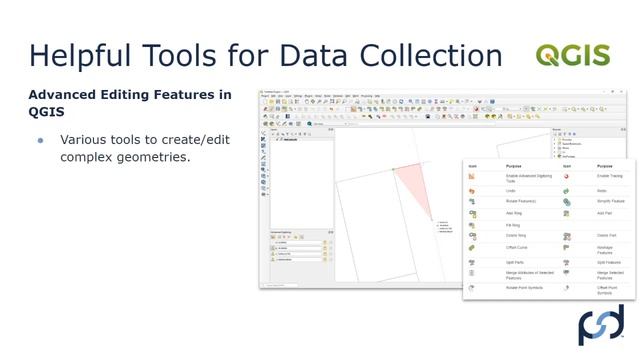Click the Offset Point Symbols icon
The height and width of the screenshot is (360, 640).
567,288
